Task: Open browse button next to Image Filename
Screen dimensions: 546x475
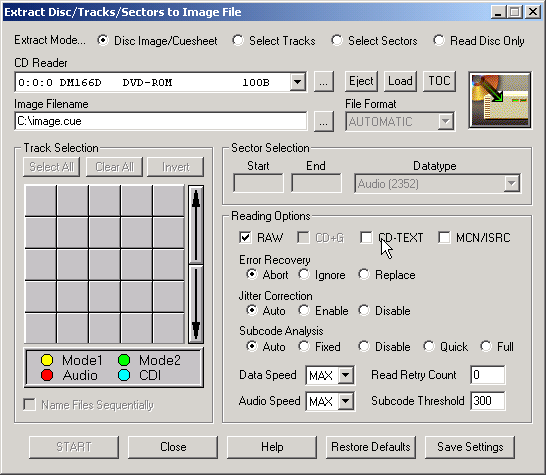Action: coord(323,122)
